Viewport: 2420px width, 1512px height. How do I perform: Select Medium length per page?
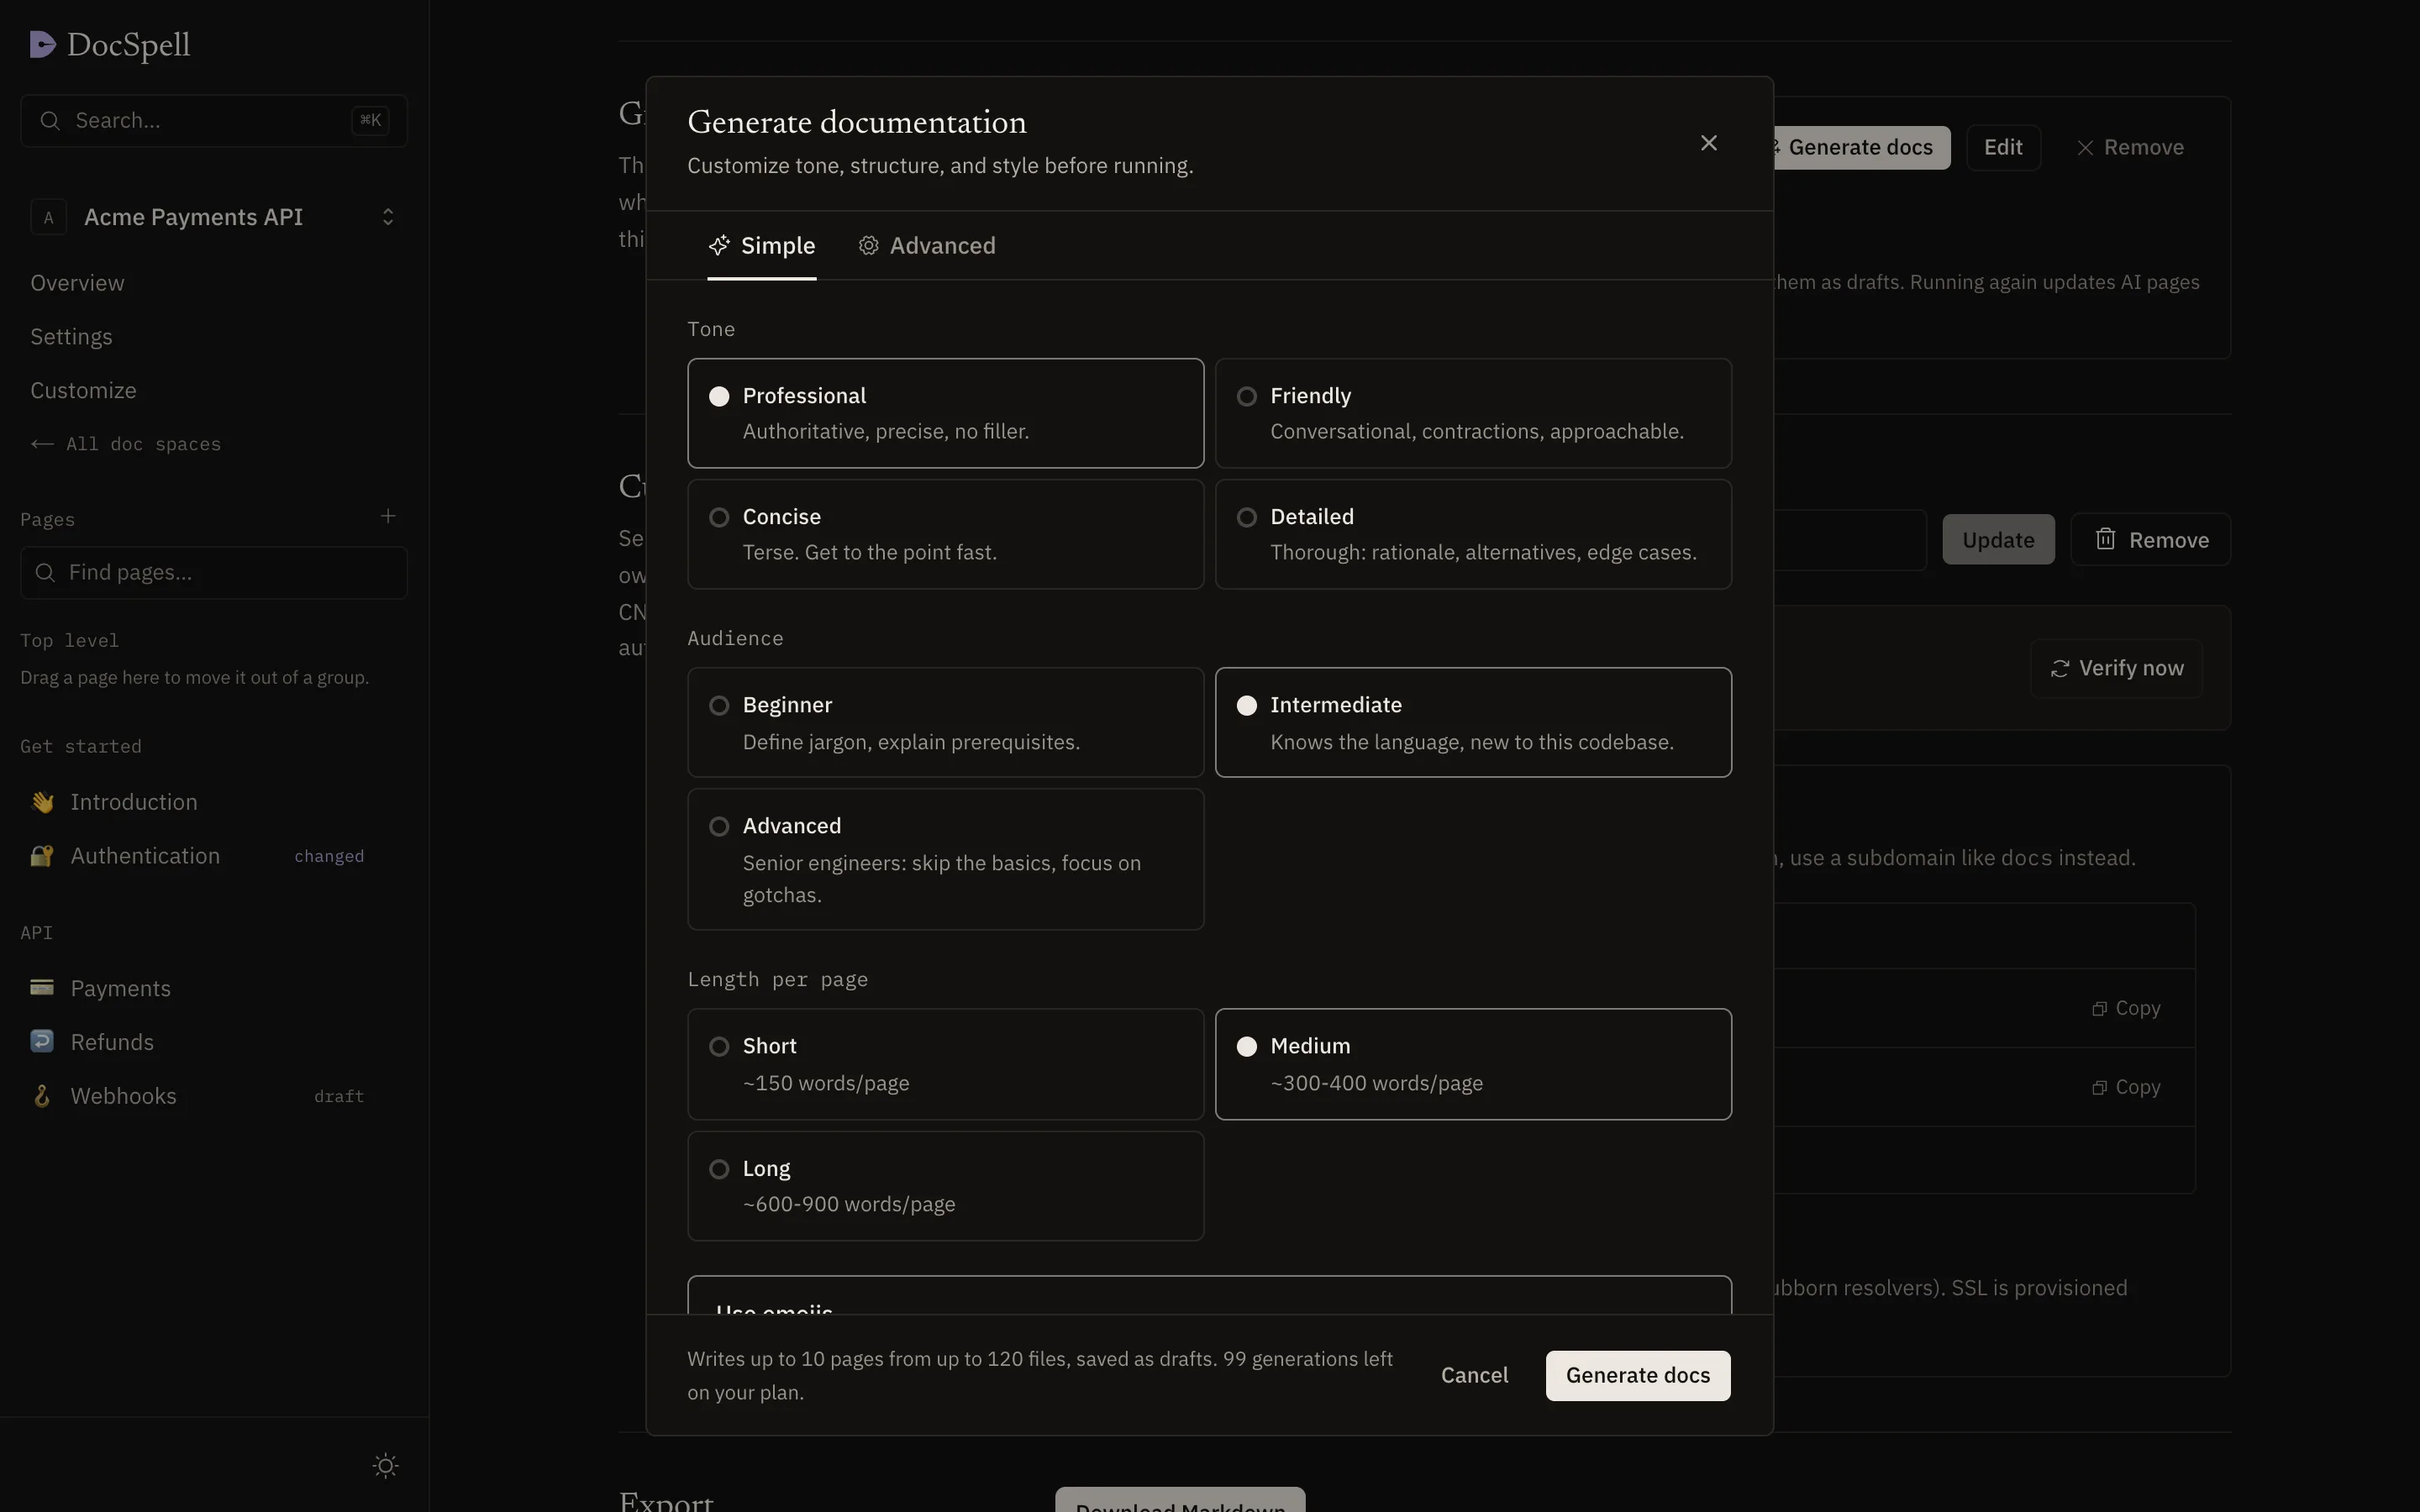pyautogui.click(x=1473, y=1064)
